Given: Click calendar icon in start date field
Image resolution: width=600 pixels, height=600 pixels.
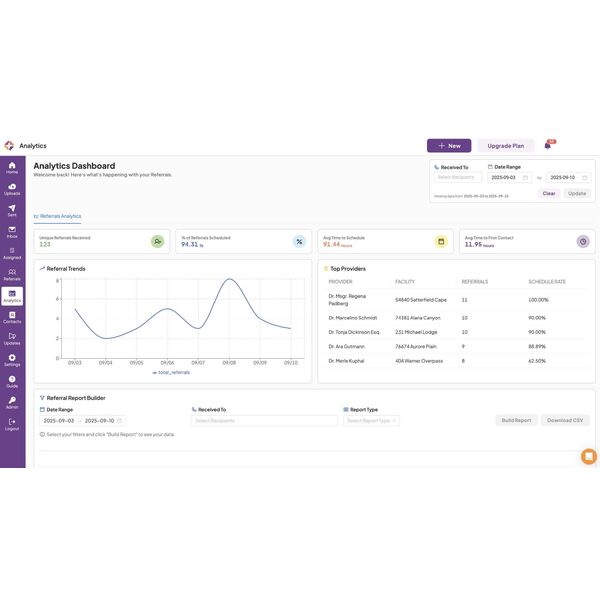Looking at the screenshot, I should click(x=525, y=178).
